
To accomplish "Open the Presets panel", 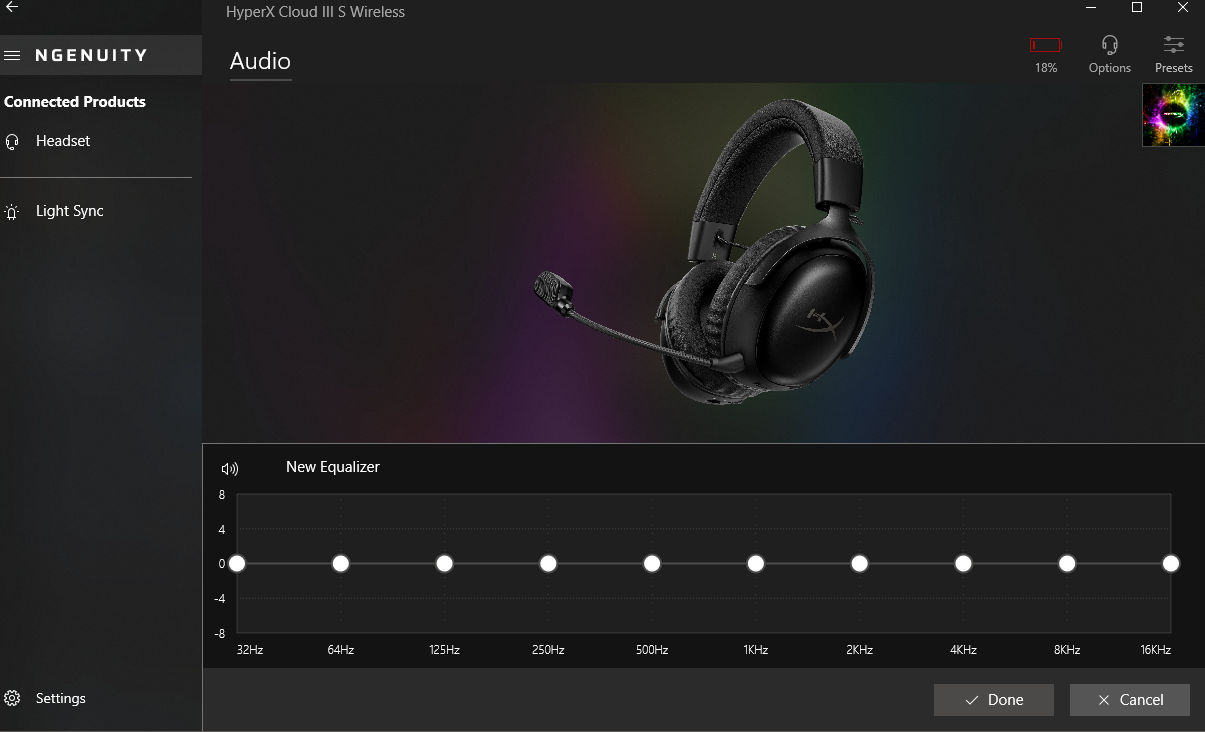I will click(1173, 54).
